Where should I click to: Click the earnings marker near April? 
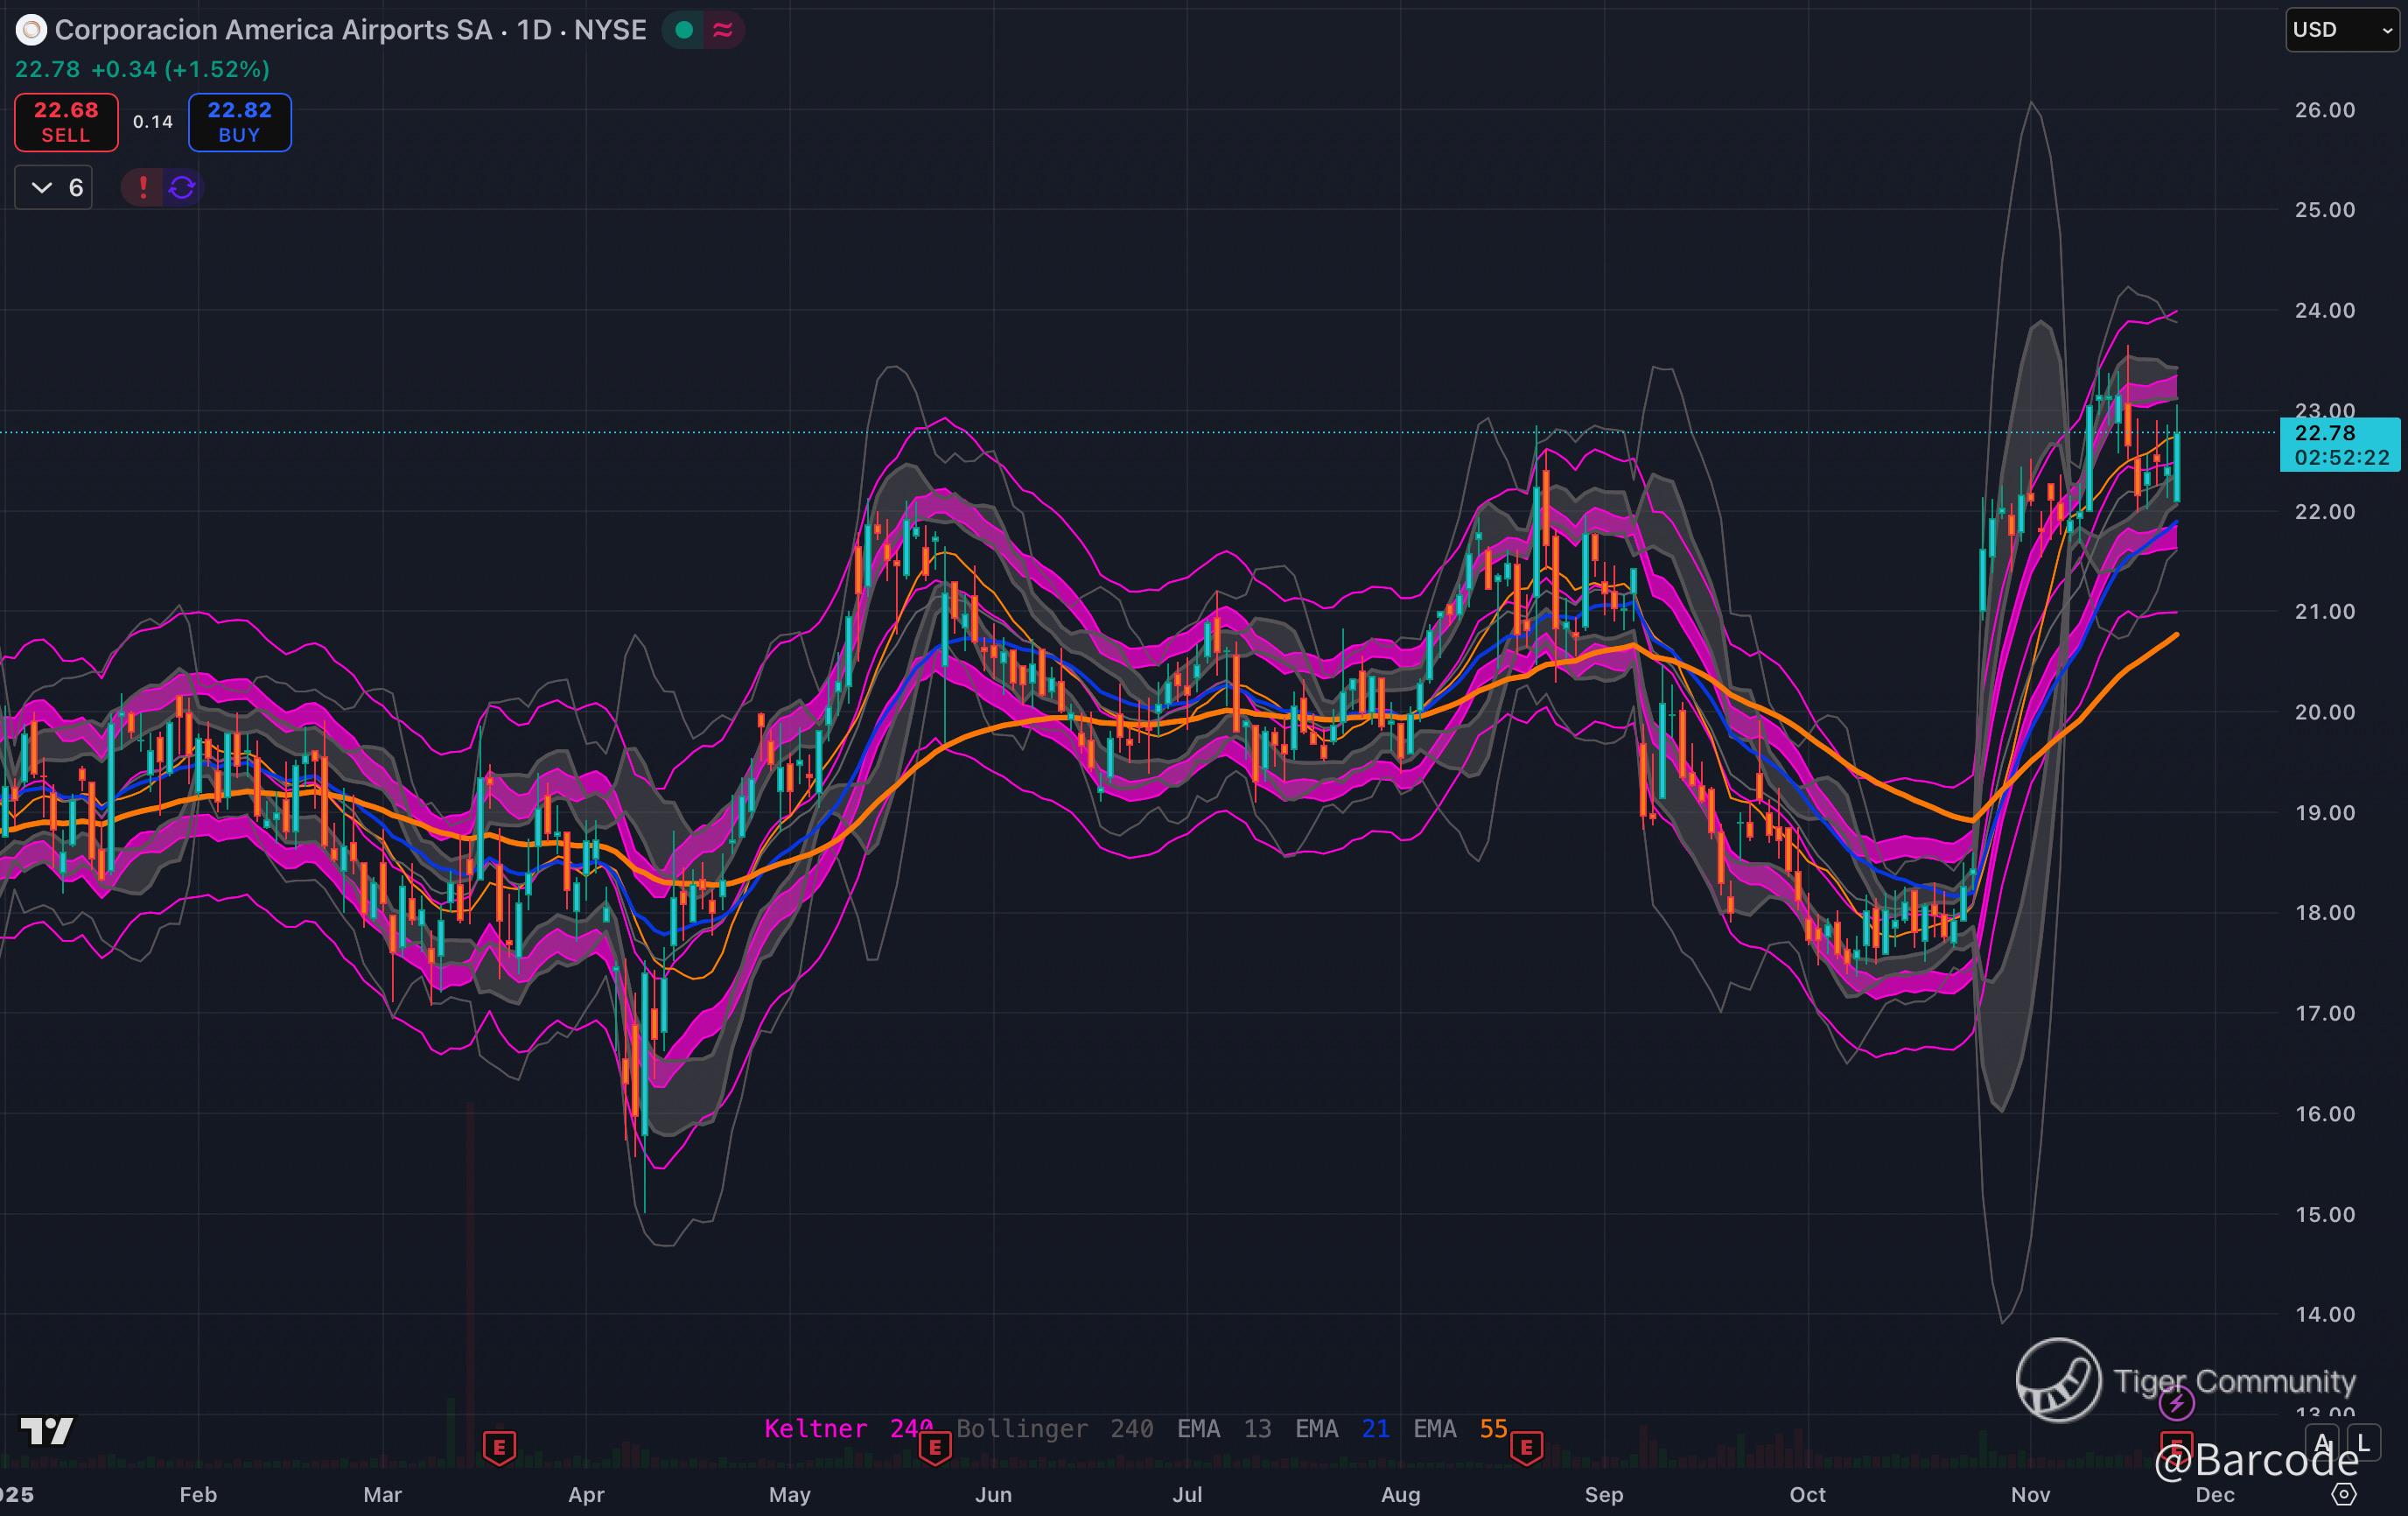(x=499, y=1446)
